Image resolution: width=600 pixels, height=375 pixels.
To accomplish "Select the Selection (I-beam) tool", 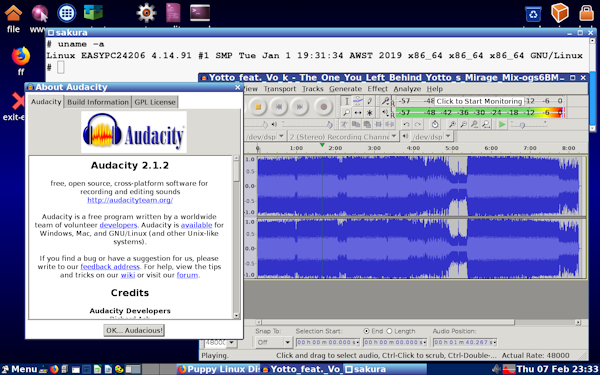I will [346, 101].
